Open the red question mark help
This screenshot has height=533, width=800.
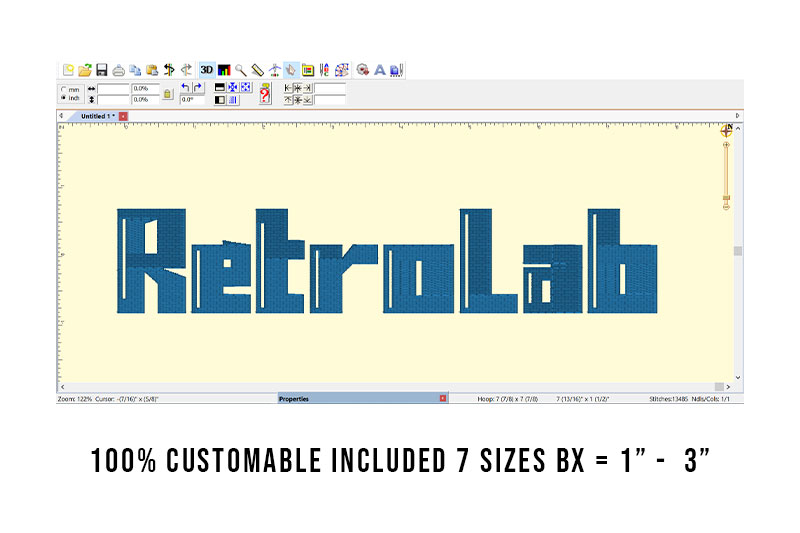click(265, 94)
